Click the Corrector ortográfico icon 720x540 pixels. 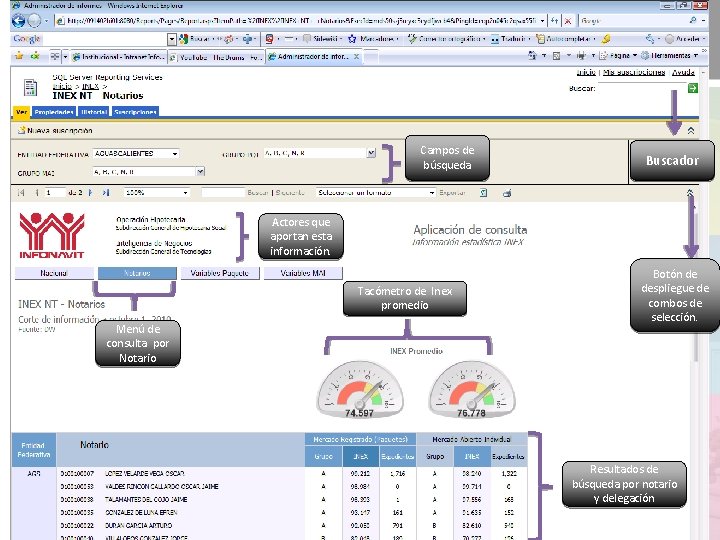tap(412, 39)
